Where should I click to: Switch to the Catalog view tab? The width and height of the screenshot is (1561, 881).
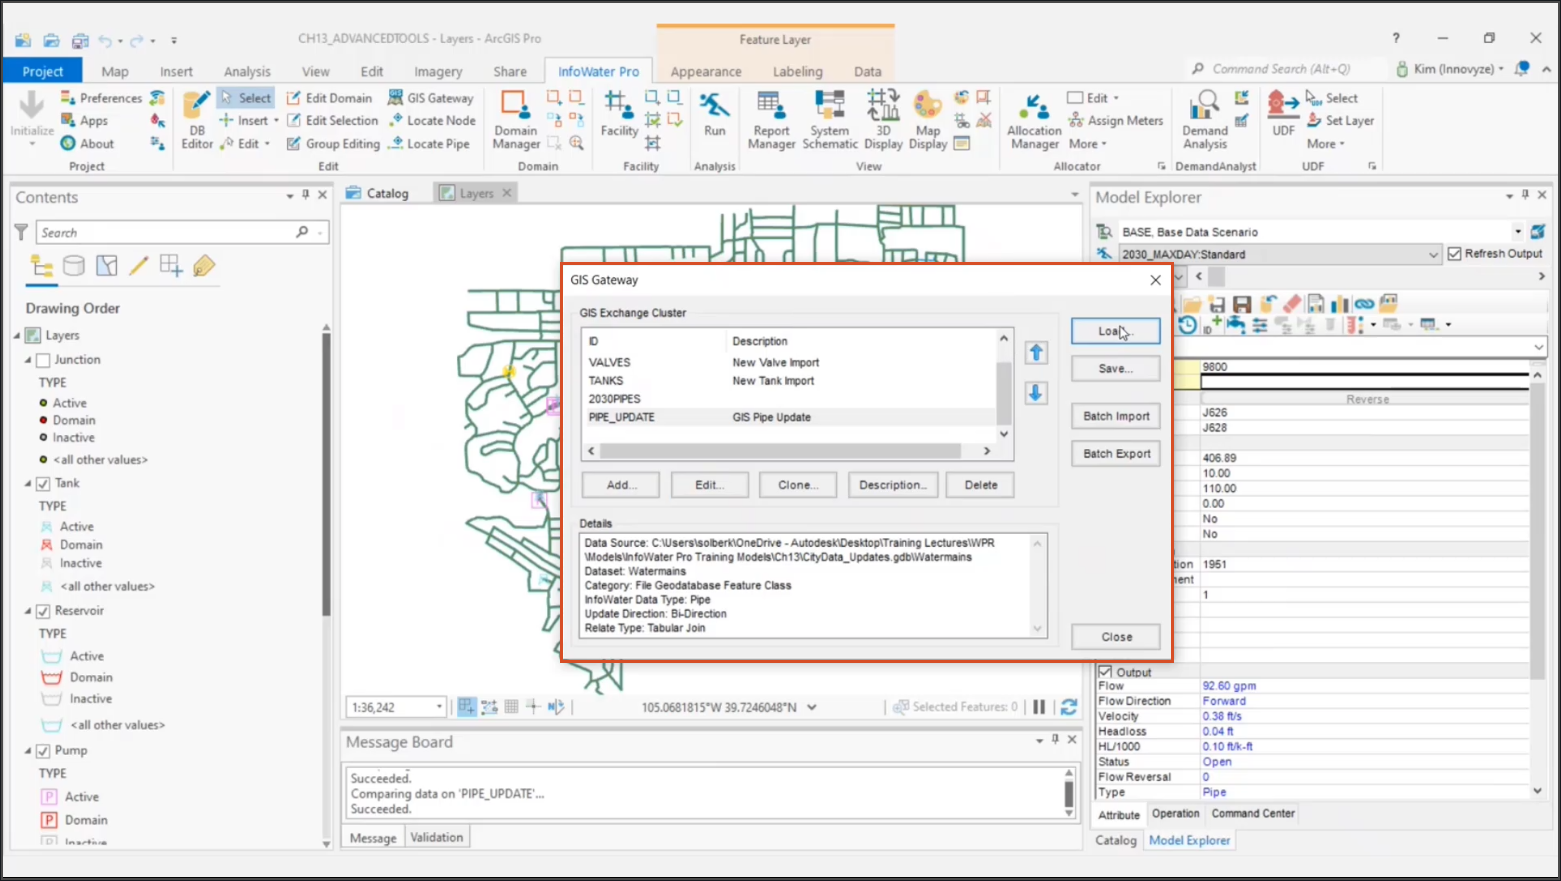tap(378, 194)
